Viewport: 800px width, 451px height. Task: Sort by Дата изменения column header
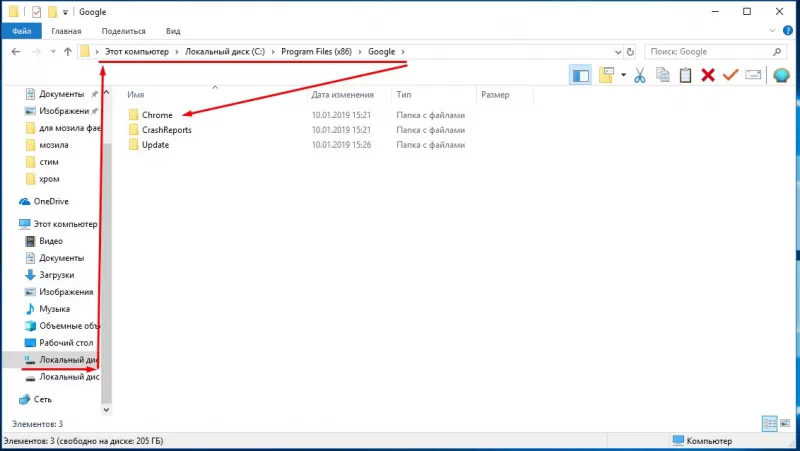coord(342,94)
